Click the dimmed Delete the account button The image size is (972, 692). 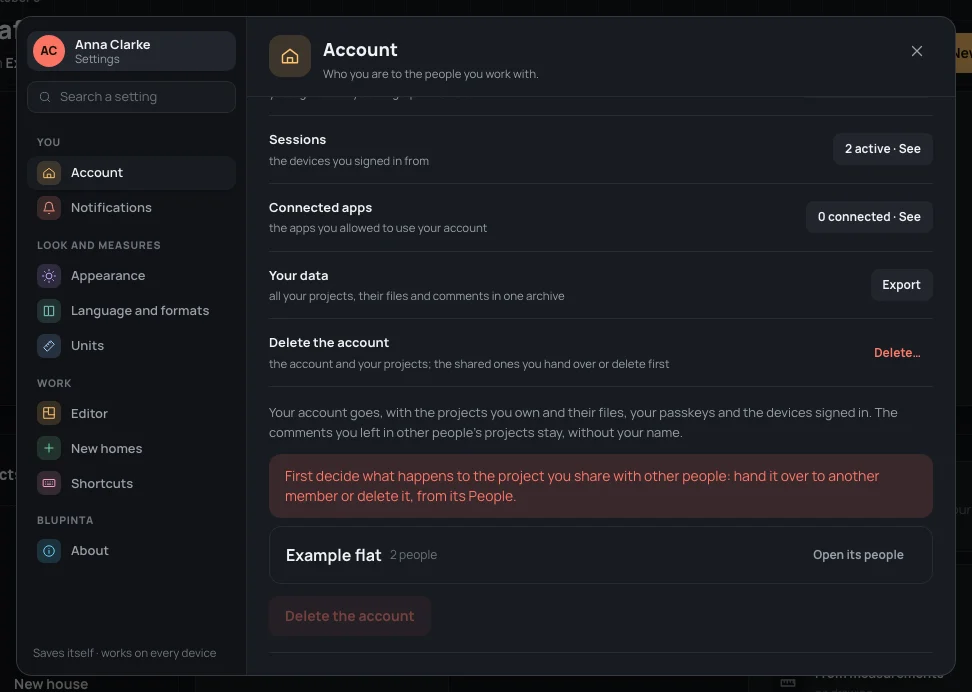(350, 616)
